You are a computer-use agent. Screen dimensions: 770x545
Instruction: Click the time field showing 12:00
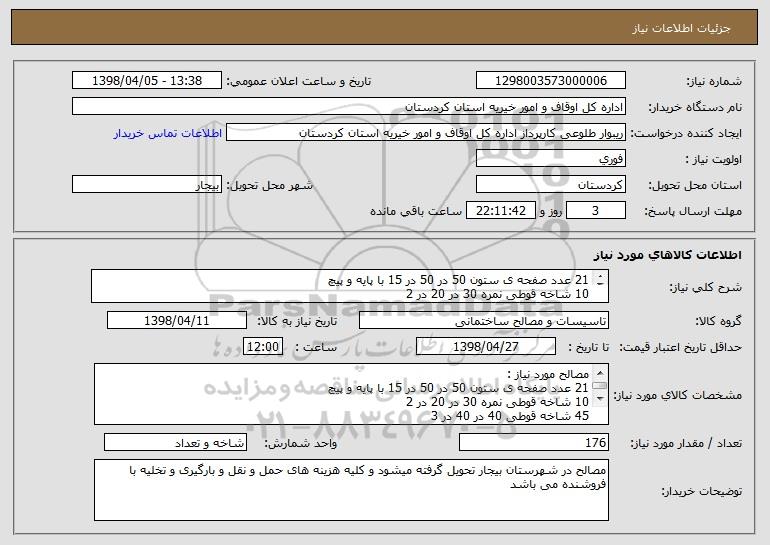coord(263,347)
